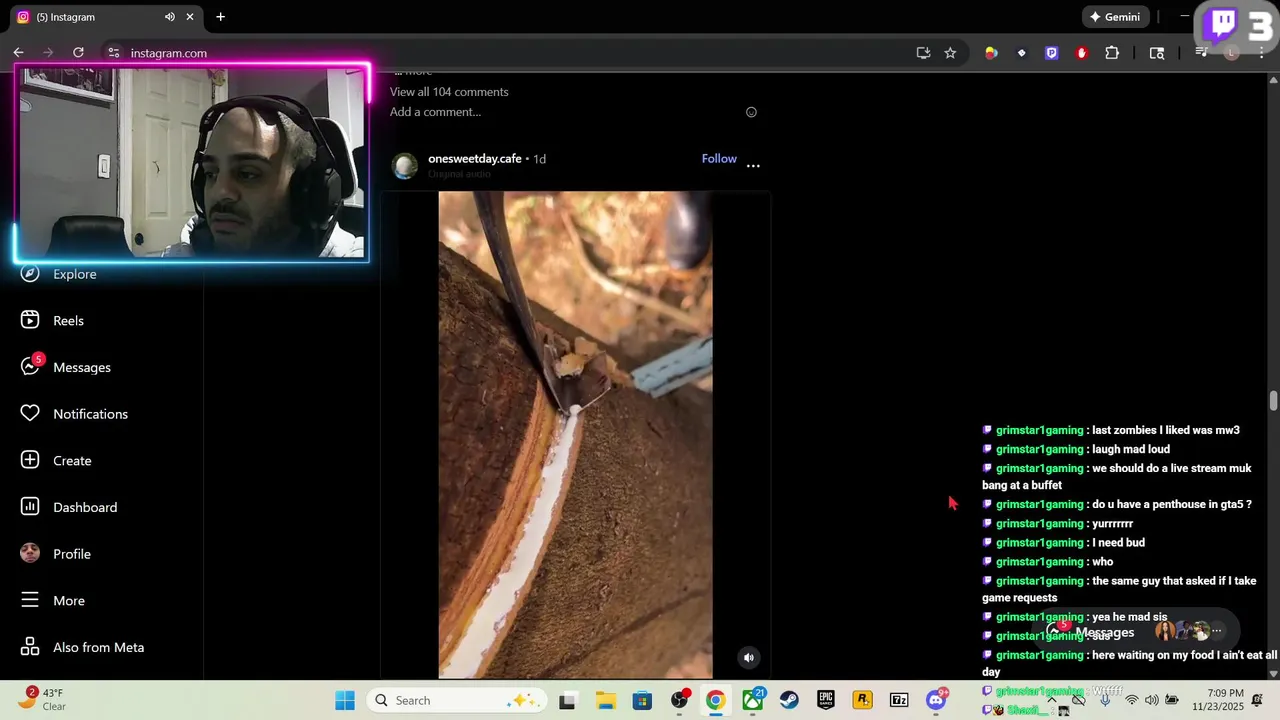
Task: Open Chrome extensions puzzle menu
Action: pyautogui.click(x=1112, y=53)
